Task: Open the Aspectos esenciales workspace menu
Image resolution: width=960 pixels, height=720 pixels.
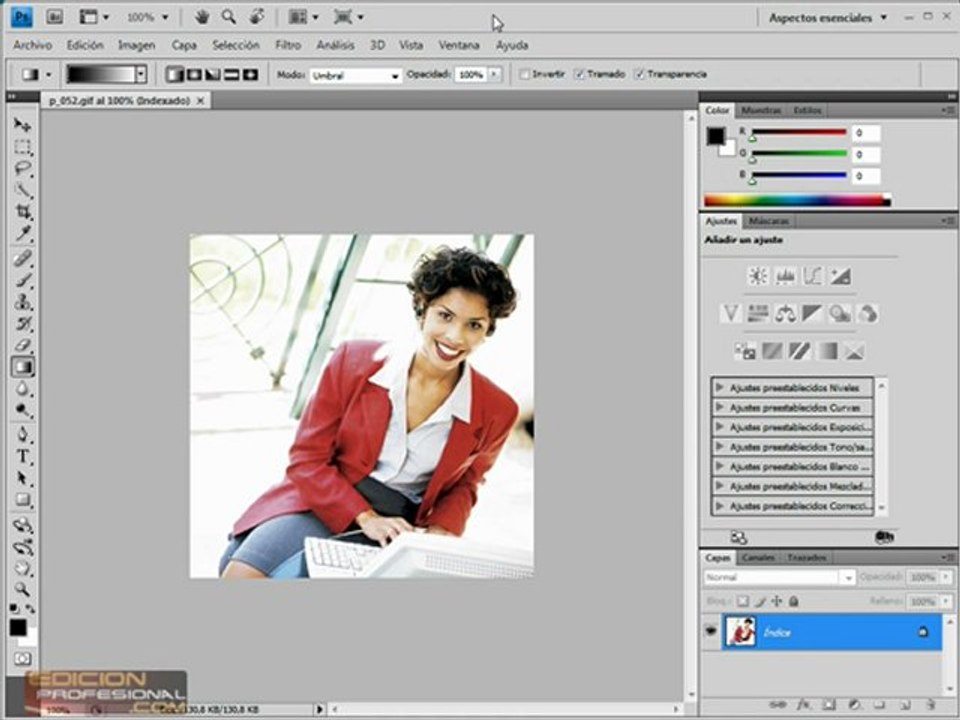Action: pyautogui.click(x=828, y=18)
